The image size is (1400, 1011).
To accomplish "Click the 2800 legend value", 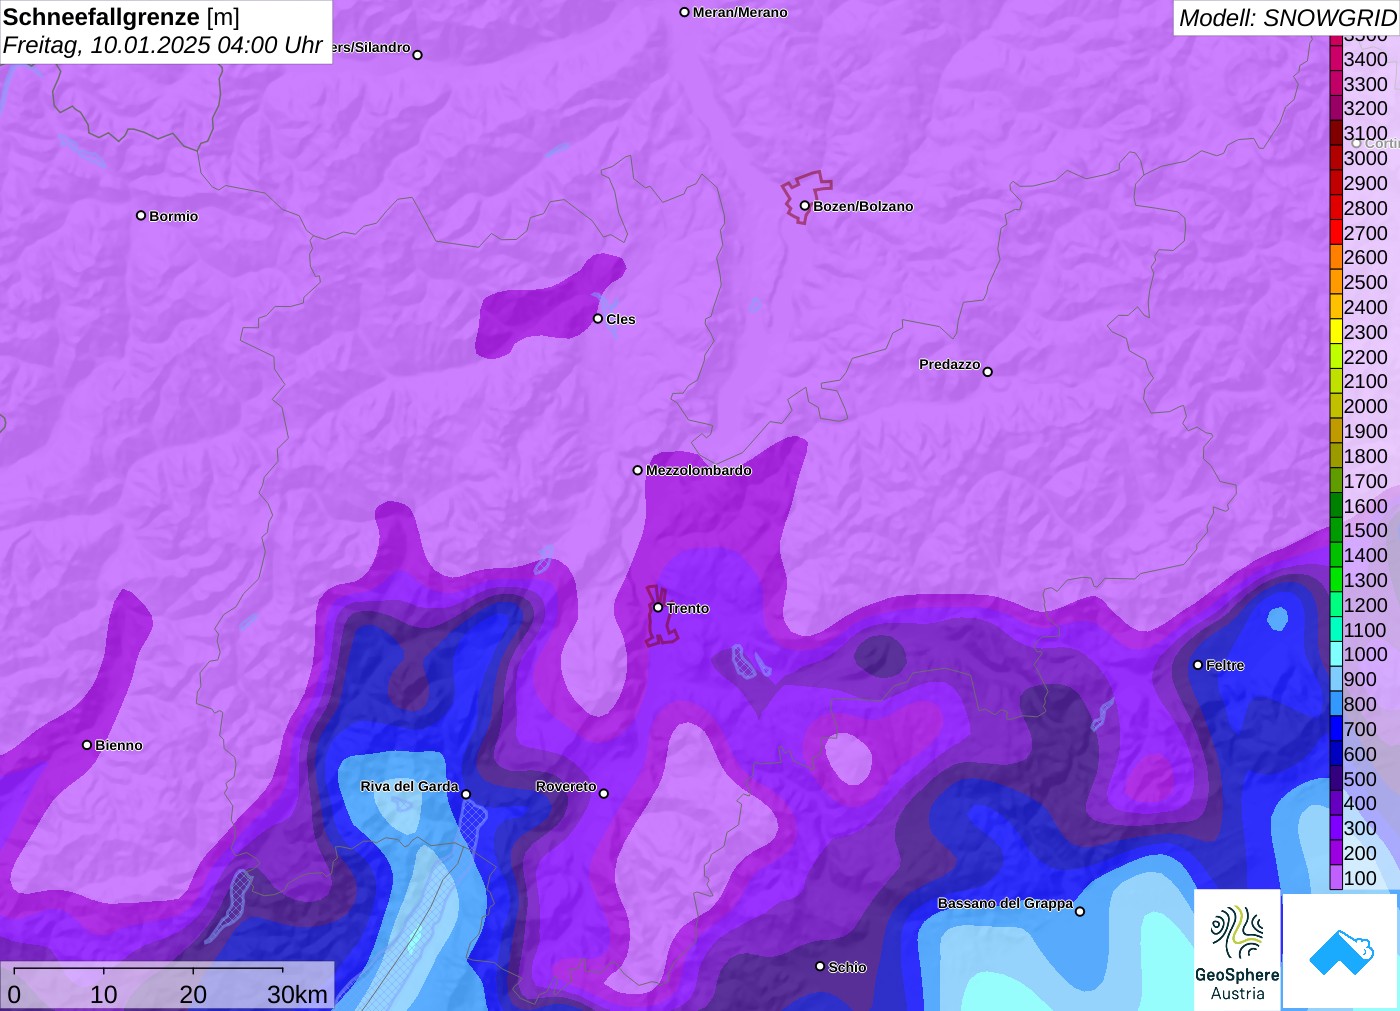I will (x=1366, y=208).
